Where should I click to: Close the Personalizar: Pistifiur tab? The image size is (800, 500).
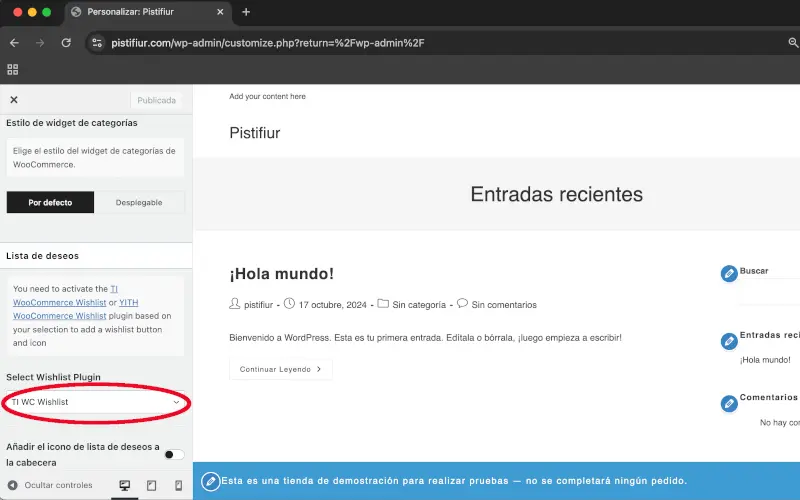[220, 12]
